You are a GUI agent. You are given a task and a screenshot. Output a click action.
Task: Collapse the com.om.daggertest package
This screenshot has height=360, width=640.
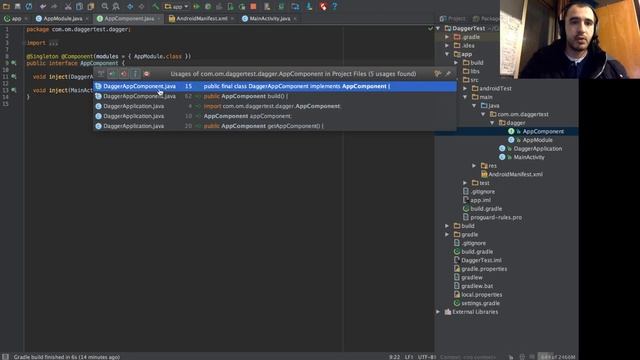[483, 114]
